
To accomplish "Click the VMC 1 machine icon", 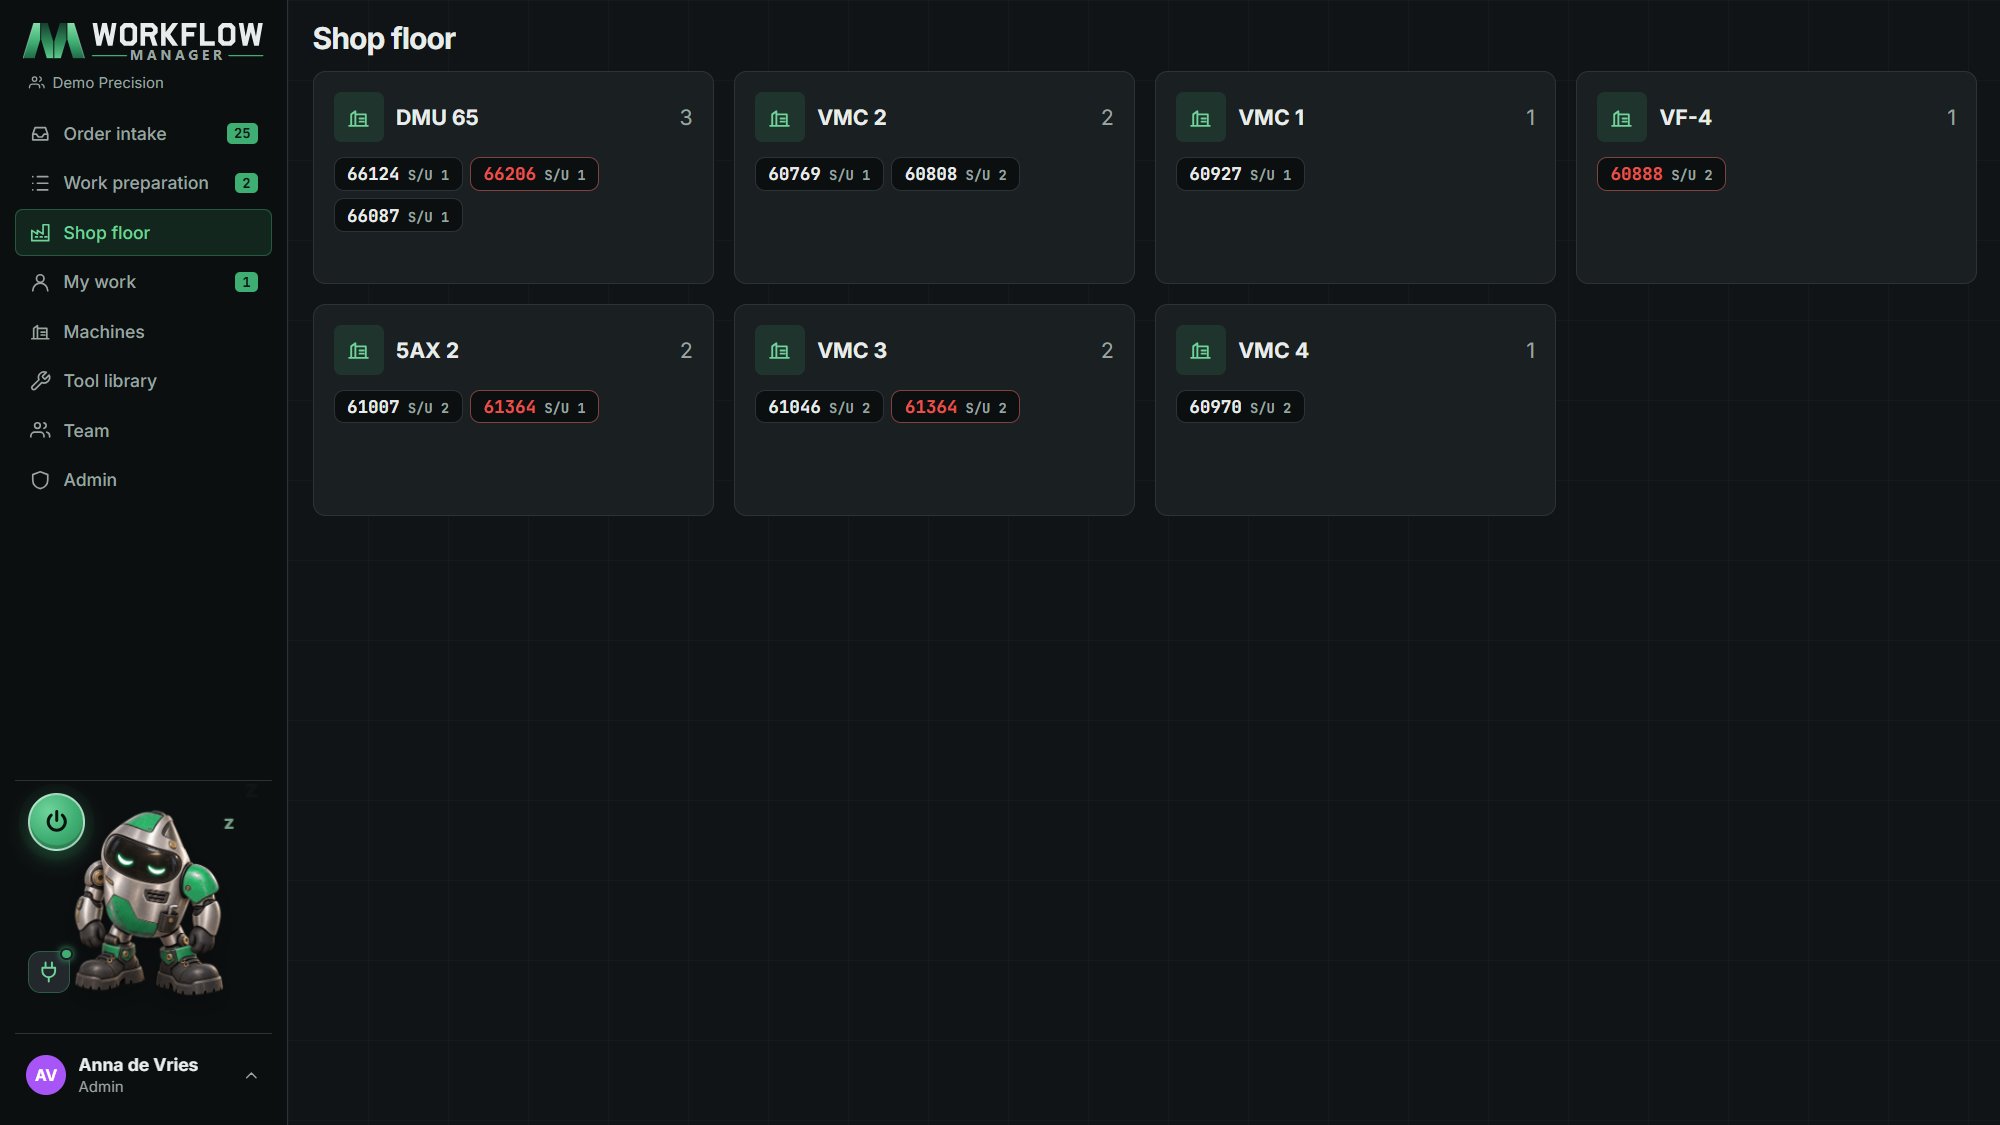I will 1200,118.
